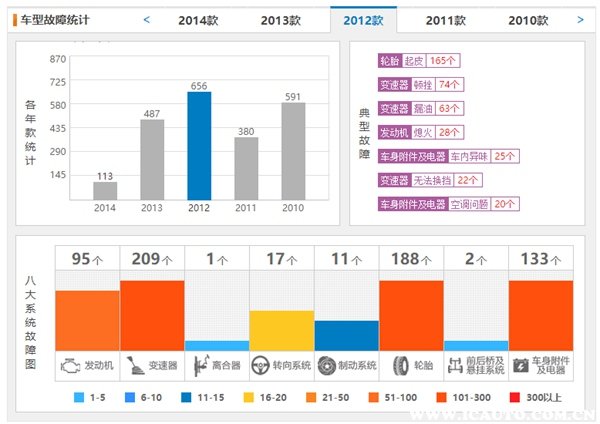Click the tire (轮胎) icon
Image resolution: width=600 pixels, height=424 pixels.
click(399, 366)
